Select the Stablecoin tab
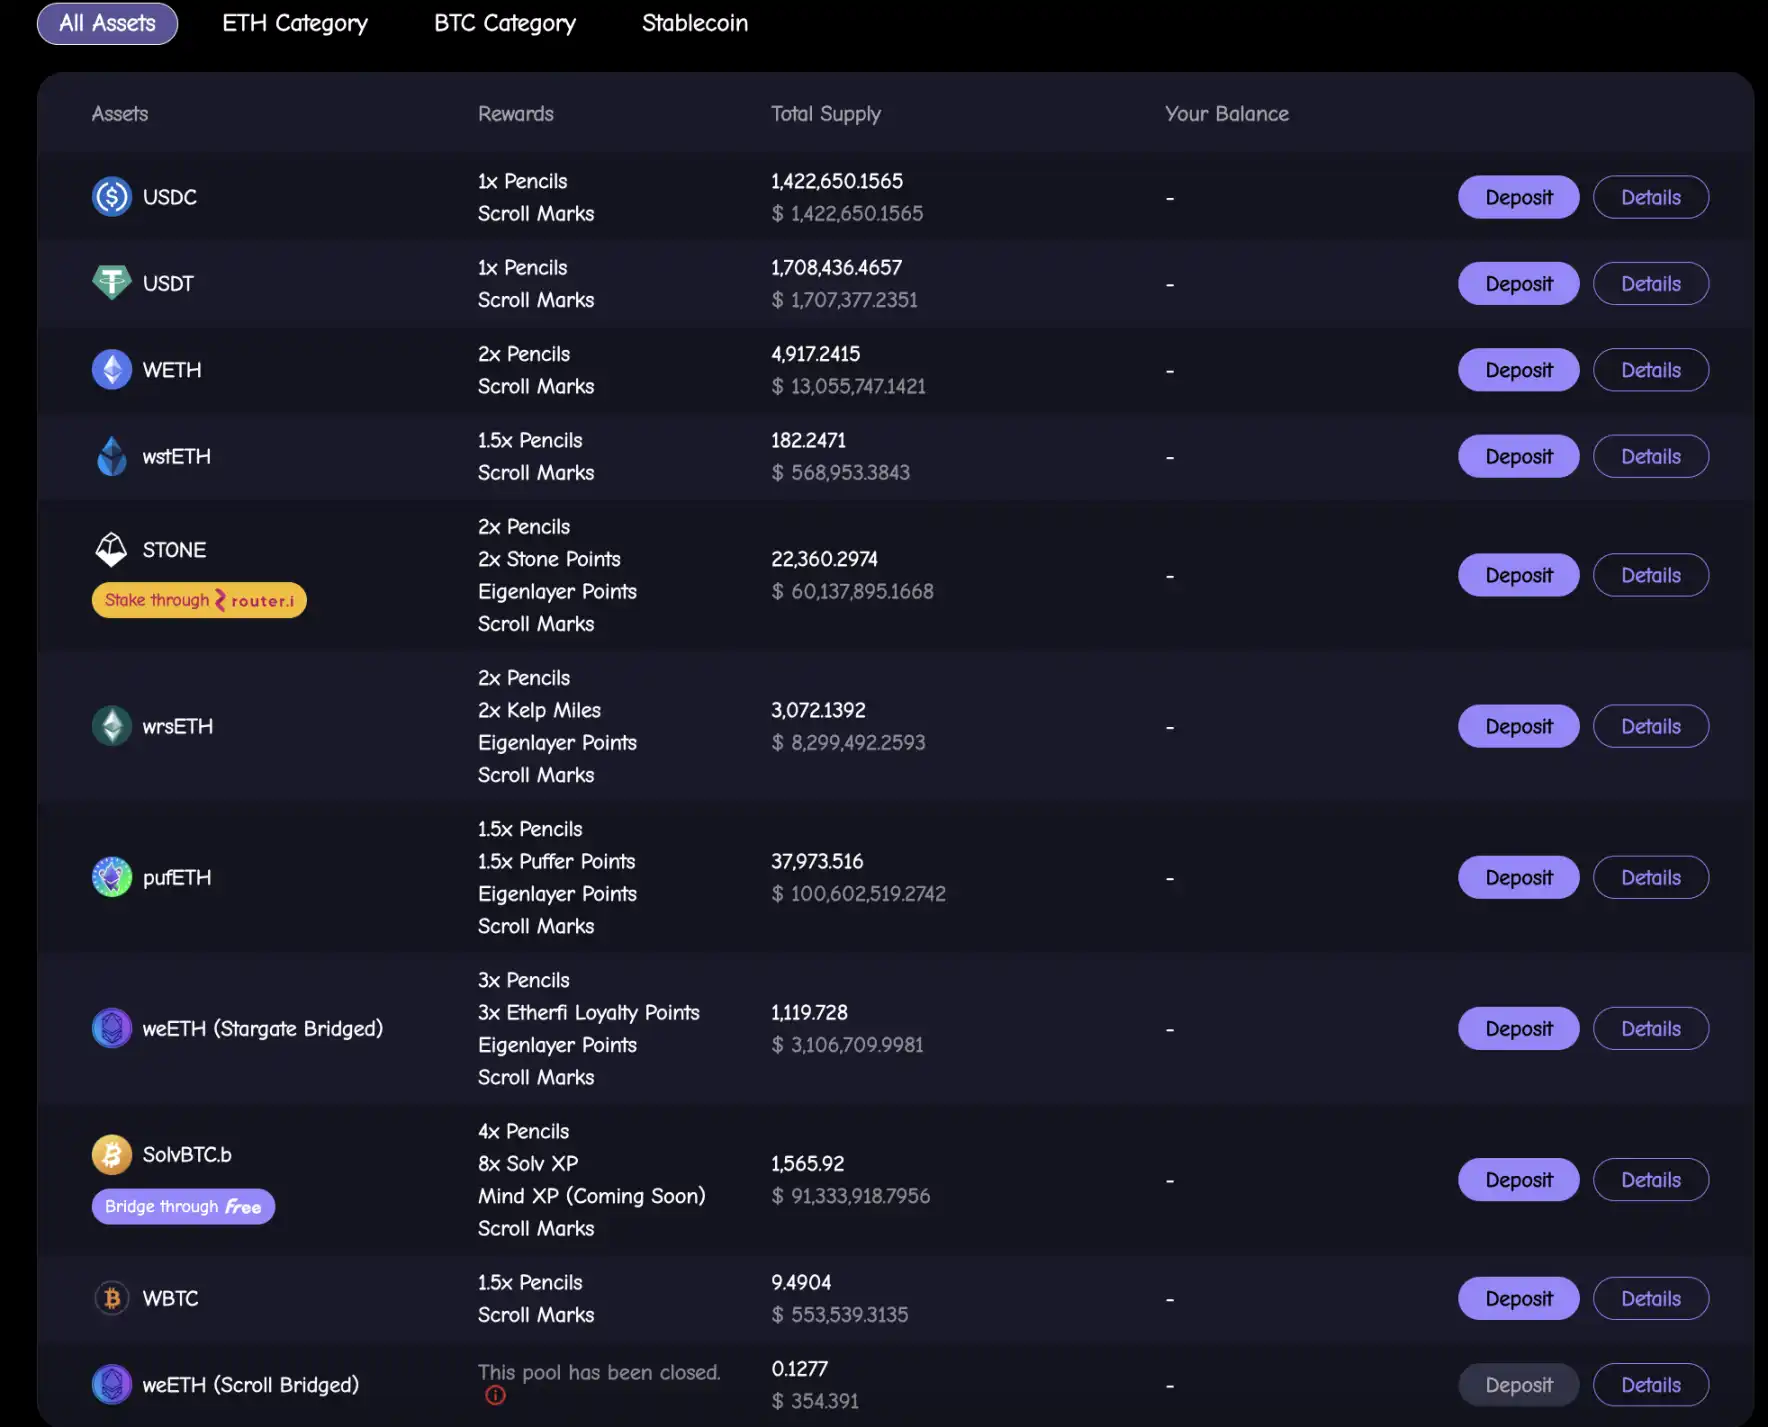This screenshot has height=1427, width=1768. (x=695, y=23)
